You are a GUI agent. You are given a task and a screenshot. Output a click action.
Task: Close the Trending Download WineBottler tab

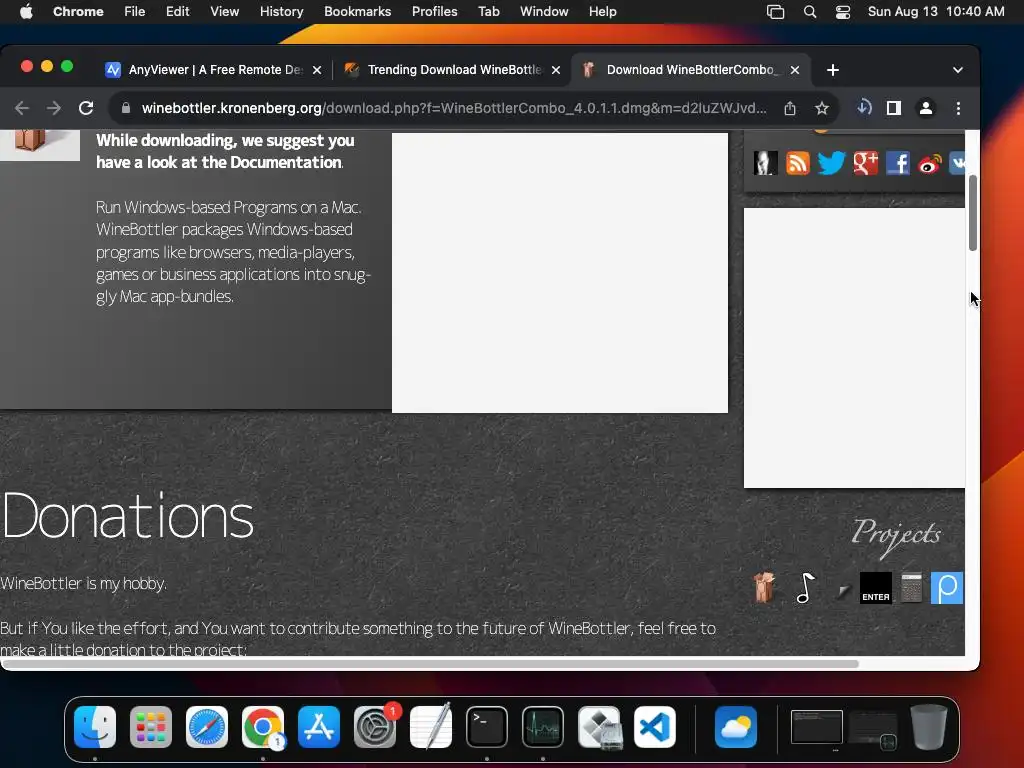pos(556,70)
